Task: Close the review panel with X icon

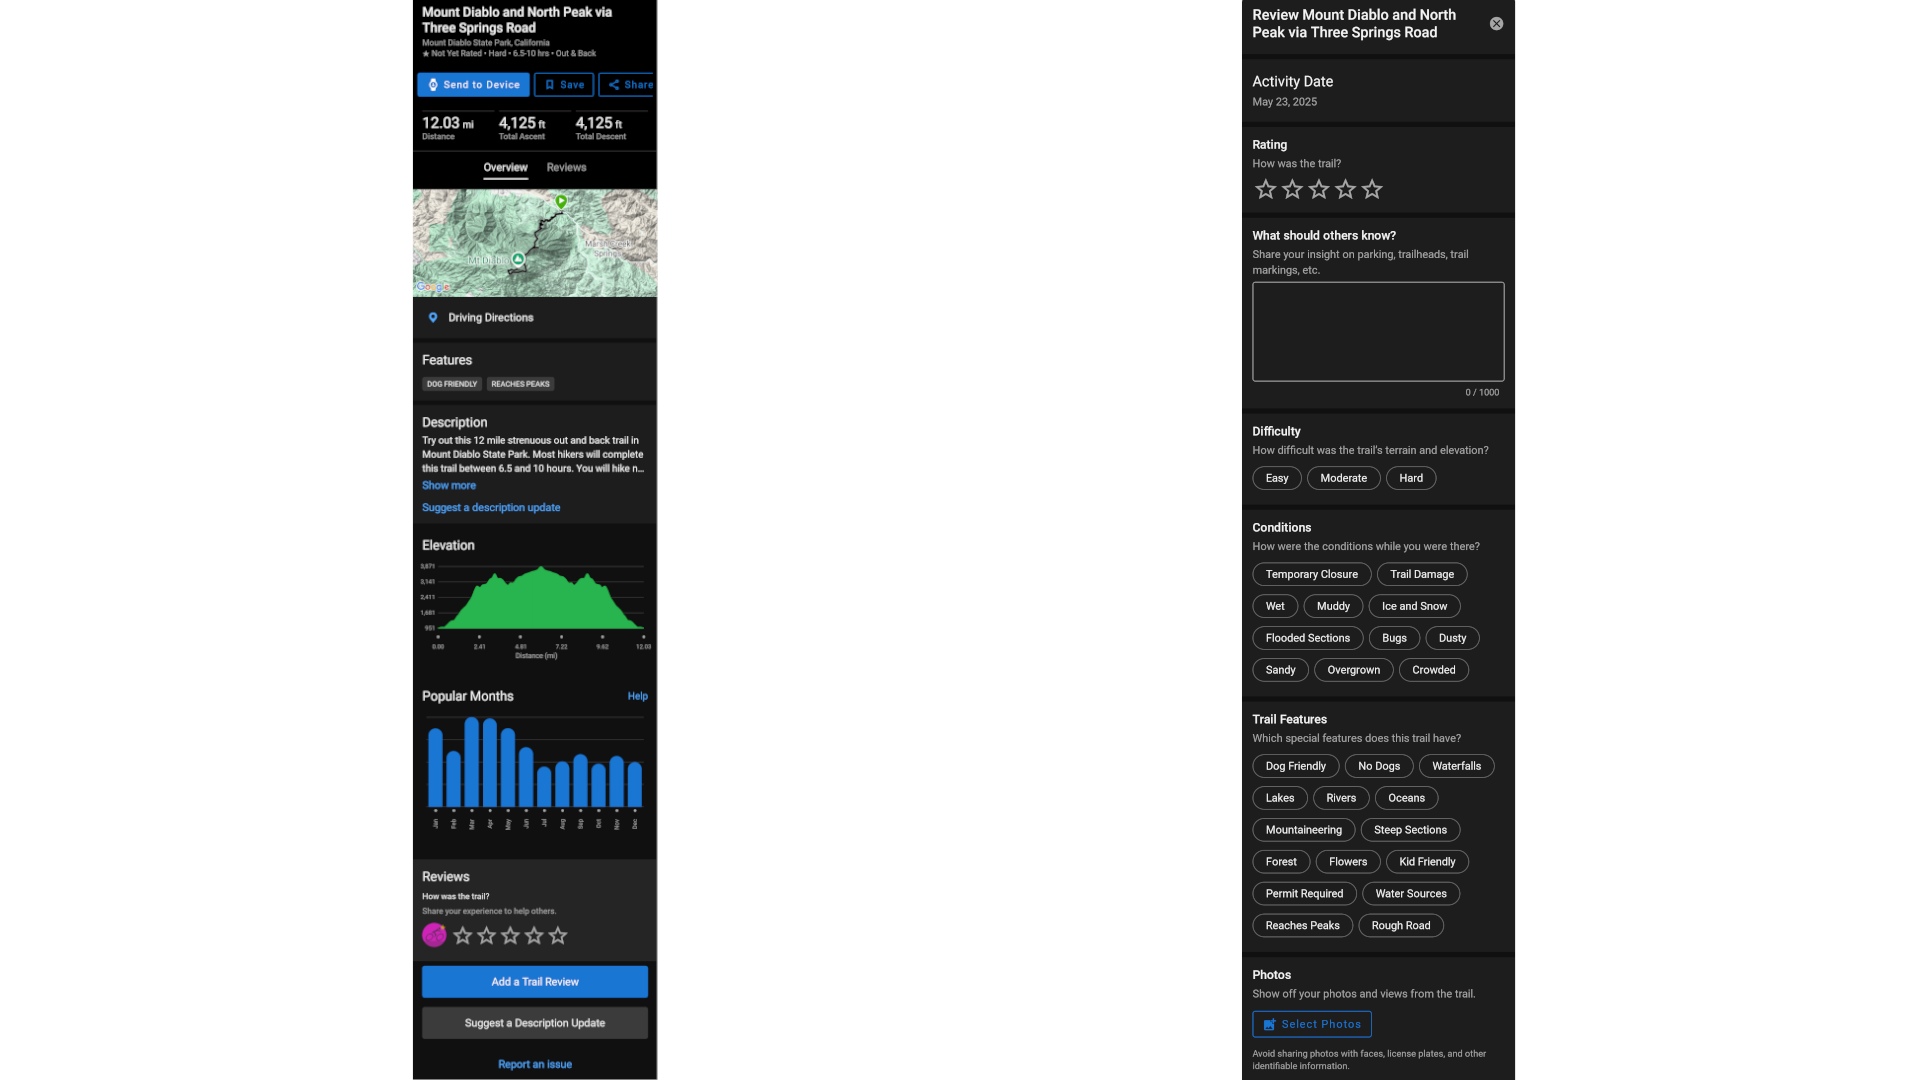Action: [1496, 24]
